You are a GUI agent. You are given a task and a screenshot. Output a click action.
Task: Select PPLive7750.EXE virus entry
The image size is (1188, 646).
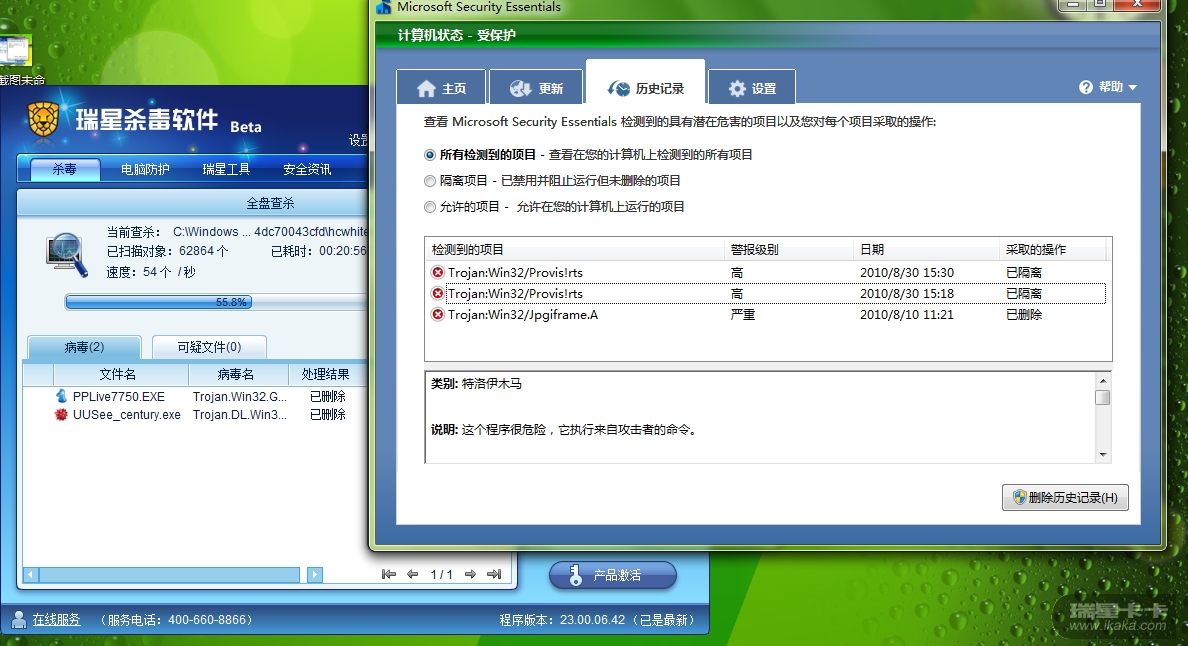coord(195,396)
